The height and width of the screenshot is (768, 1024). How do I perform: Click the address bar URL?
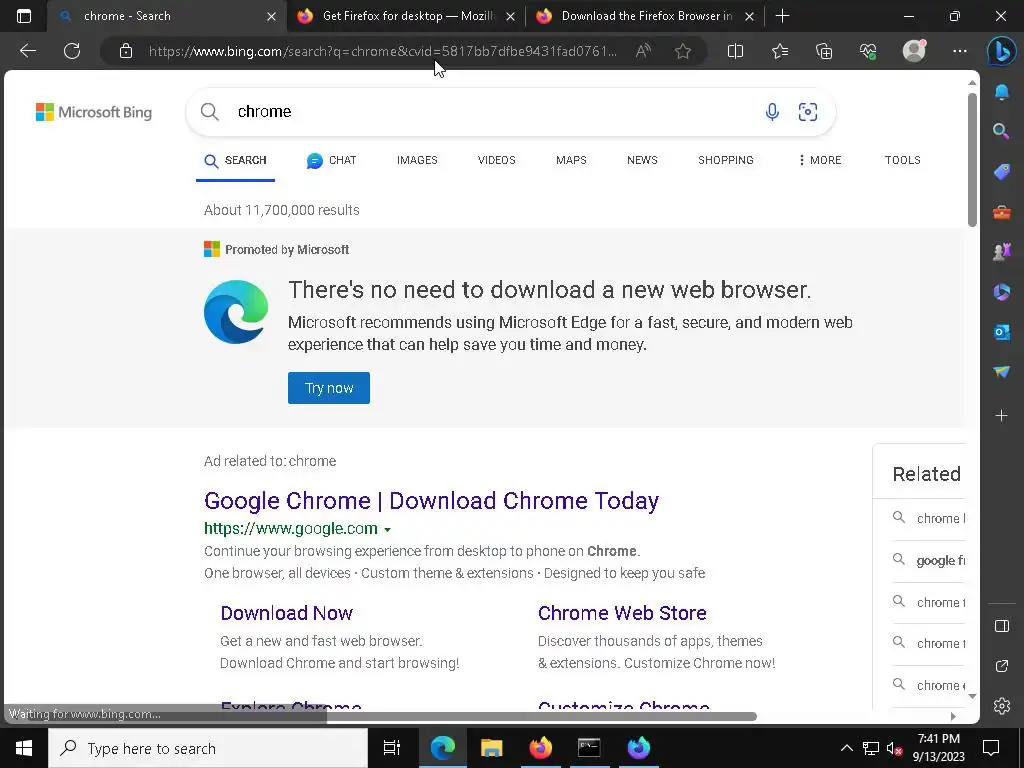click(383, 51)
